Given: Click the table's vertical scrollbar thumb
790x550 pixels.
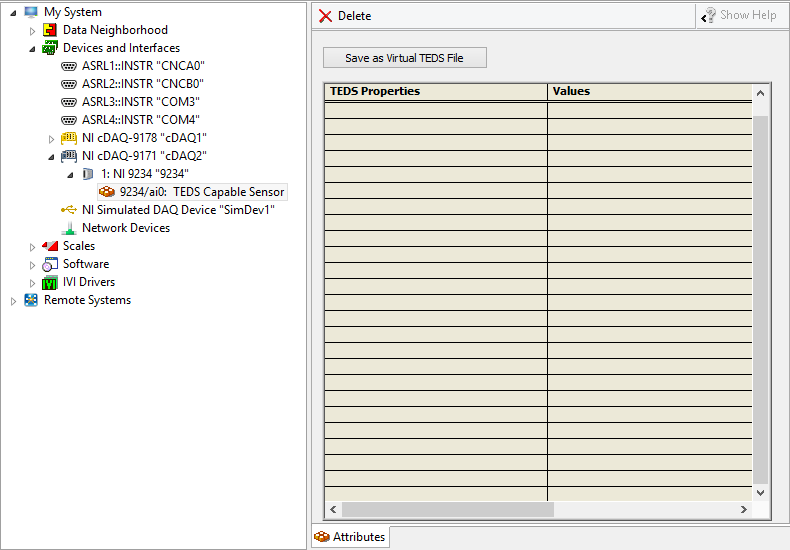Looking at the screenshot, I should 760,300.
